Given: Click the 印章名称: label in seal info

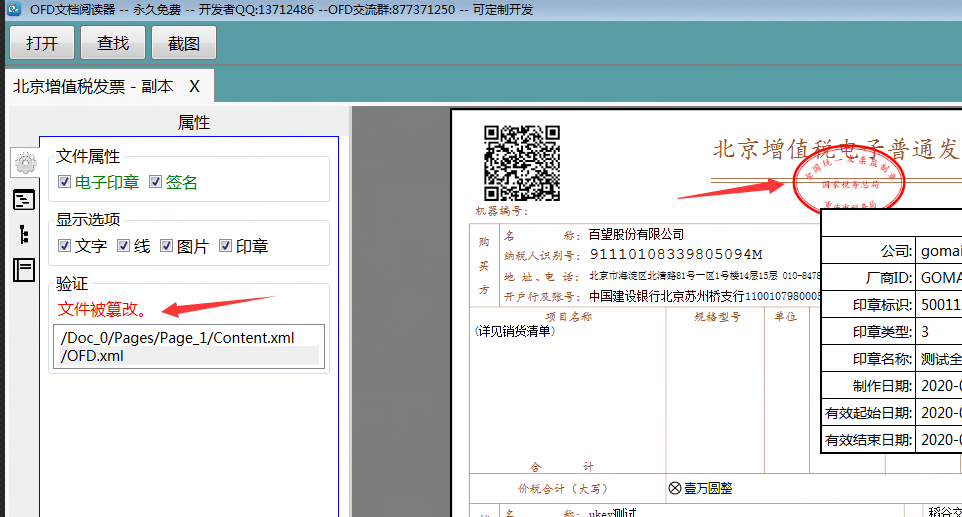Looking at the screenshot, I should coord(882,359).
